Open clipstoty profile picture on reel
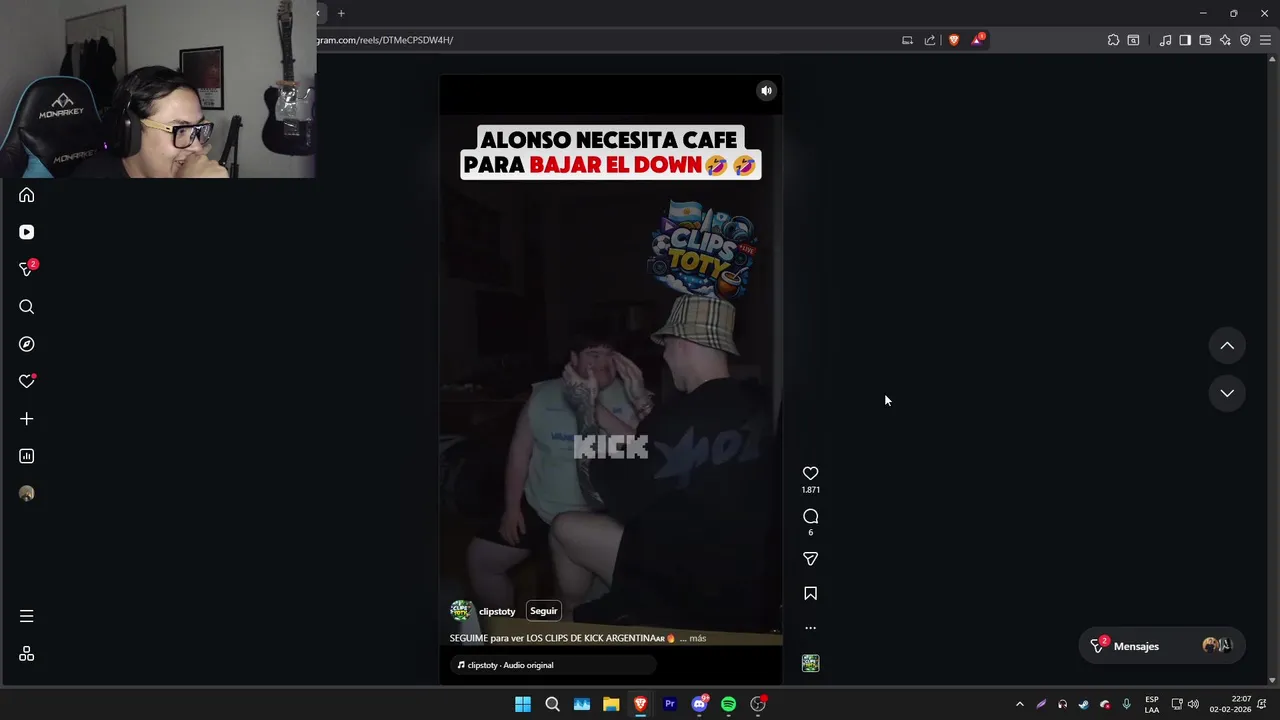1280x720 pixels. click(x=461, y=611)
